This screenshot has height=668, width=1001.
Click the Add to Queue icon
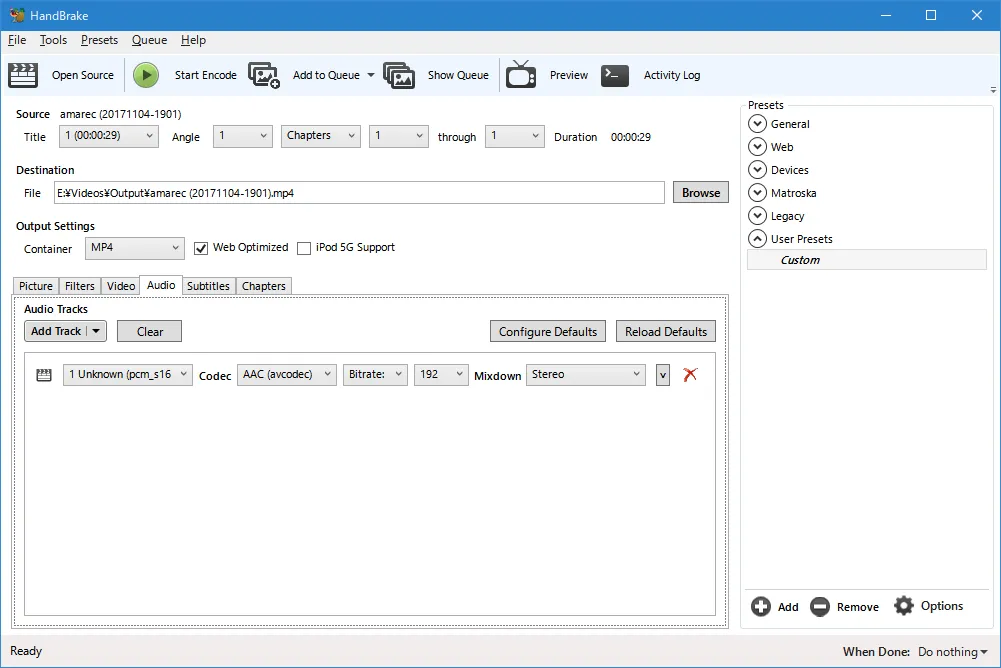tap(264, 75)
